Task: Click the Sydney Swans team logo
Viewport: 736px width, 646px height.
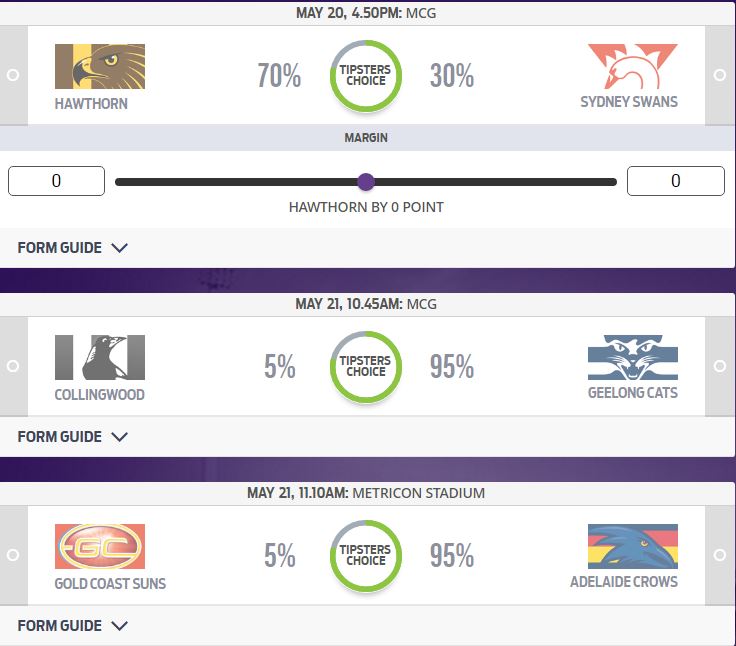Action: pyautogui.click(x=633, y=67)
